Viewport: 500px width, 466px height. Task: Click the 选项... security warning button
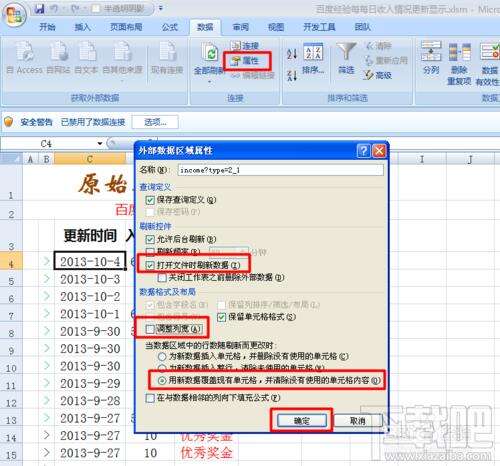coord(155,122)
